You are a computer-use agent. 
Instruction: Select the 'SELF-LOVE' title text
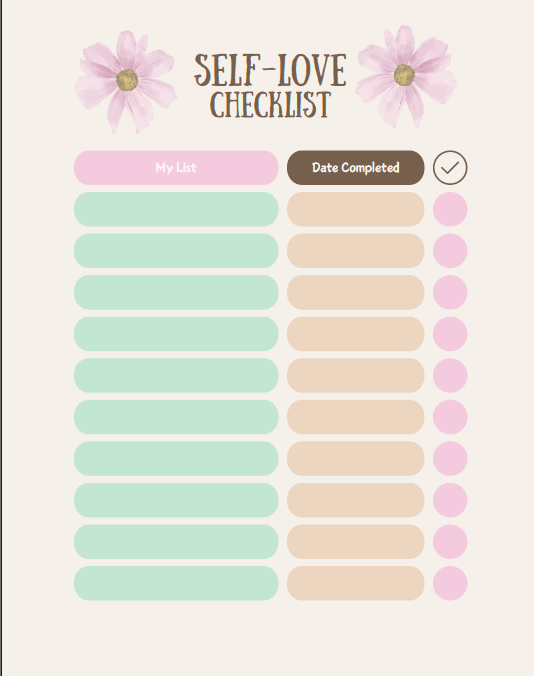click(x=270, y=70)
